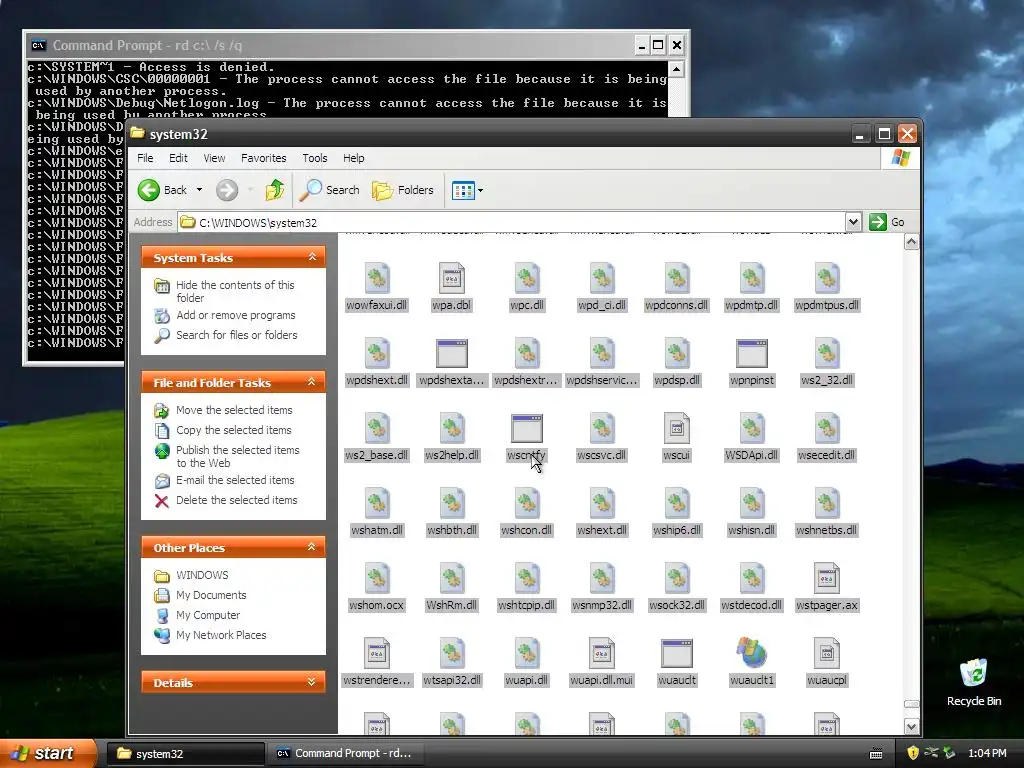Image resolution: width=1024 pixels, height=768 pixels.
Task: Click the security shield tray icon
Action: (x=913, y=753)
